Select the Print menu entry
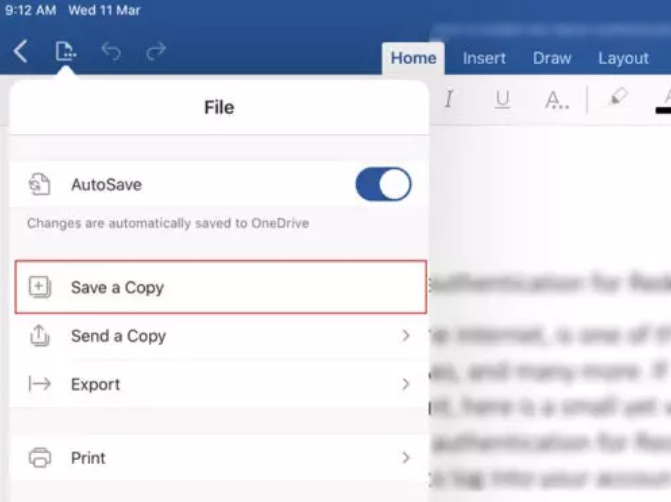This screenshot has height=502, width=671. [219, 458]
